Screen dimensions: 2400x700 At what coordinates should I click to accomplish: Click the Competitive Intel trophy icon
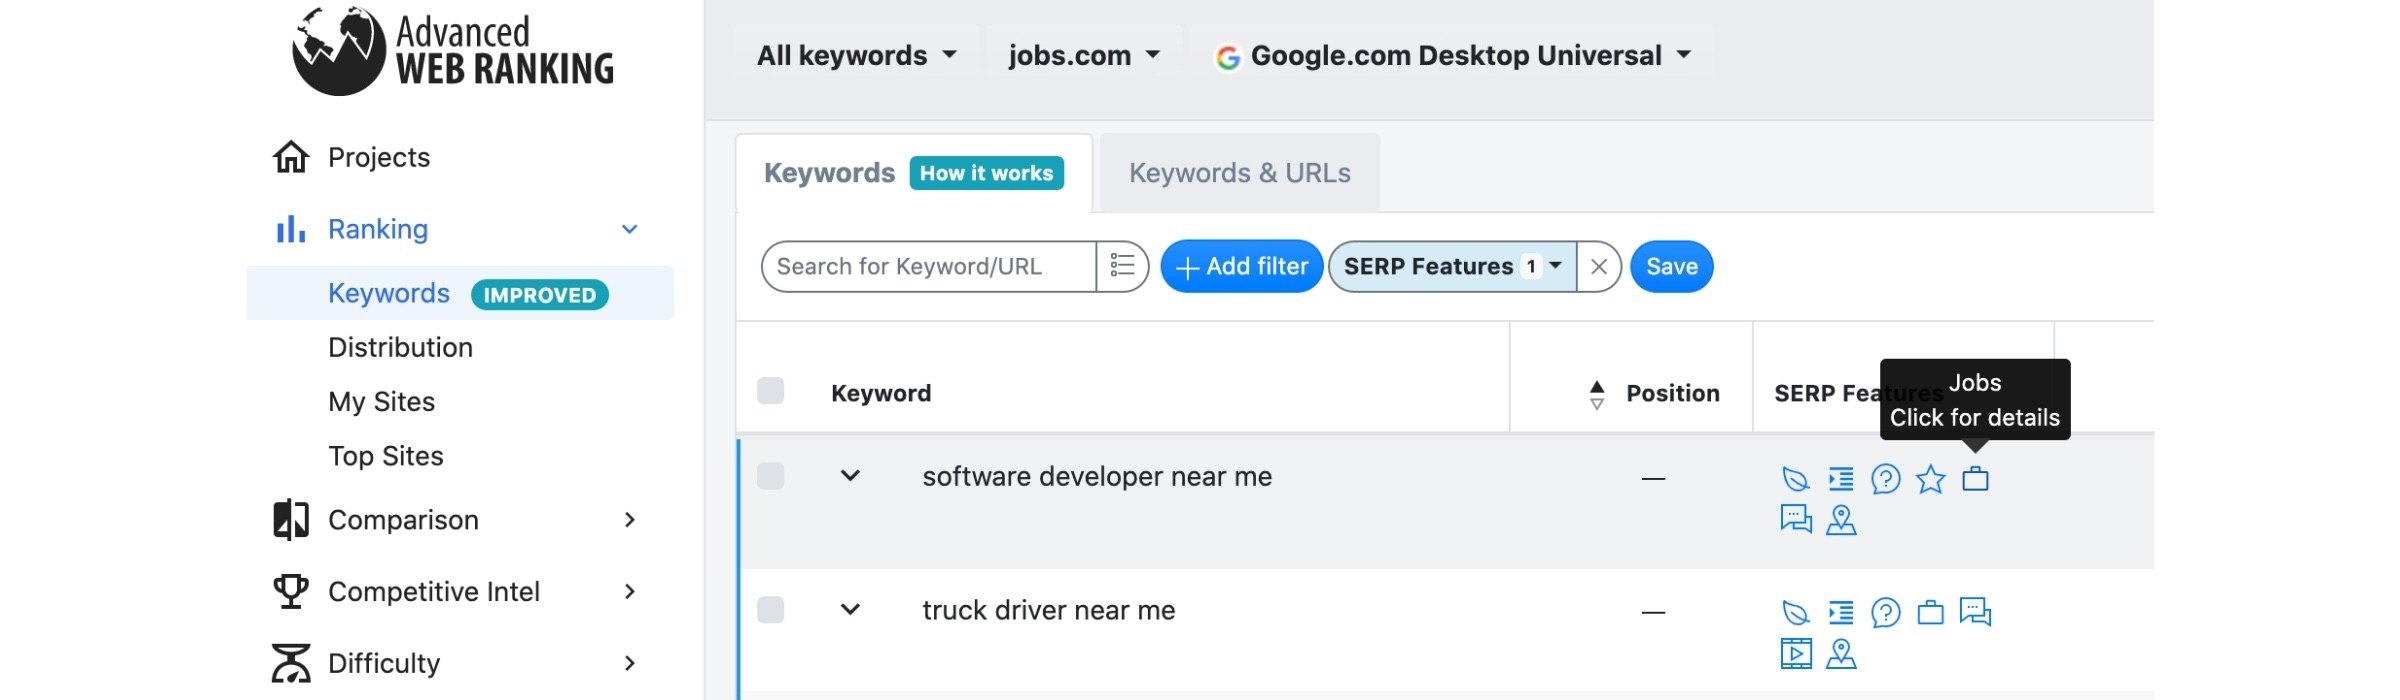(291, 591)
